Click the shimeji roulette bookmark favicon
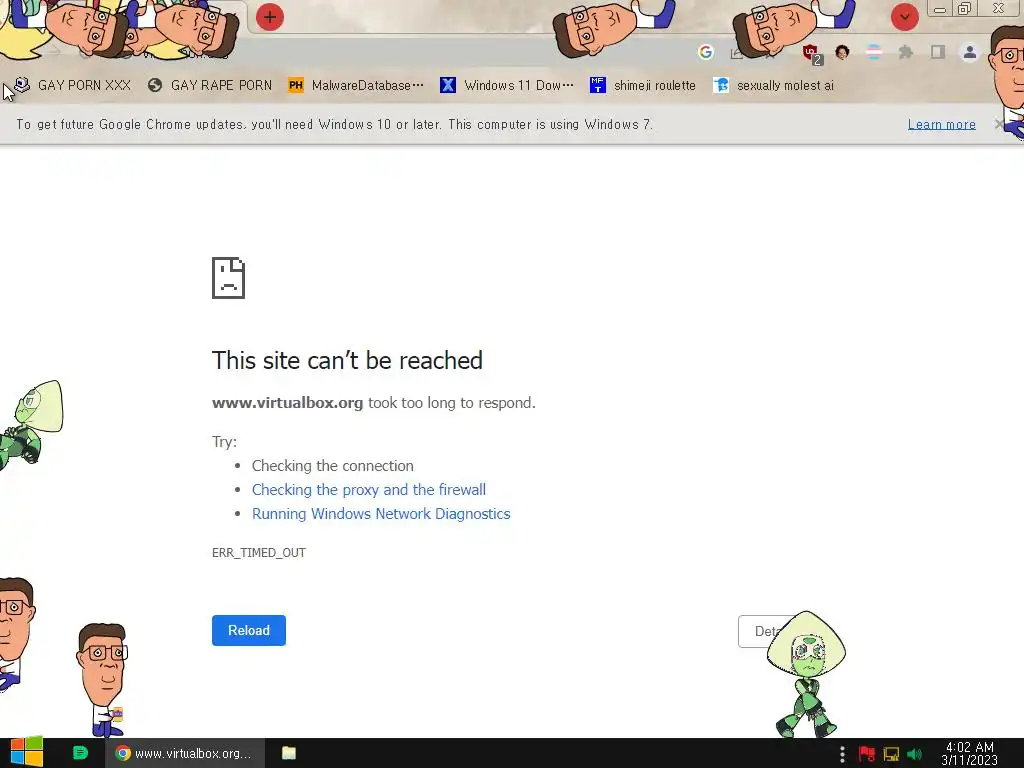 pos(598,85)
